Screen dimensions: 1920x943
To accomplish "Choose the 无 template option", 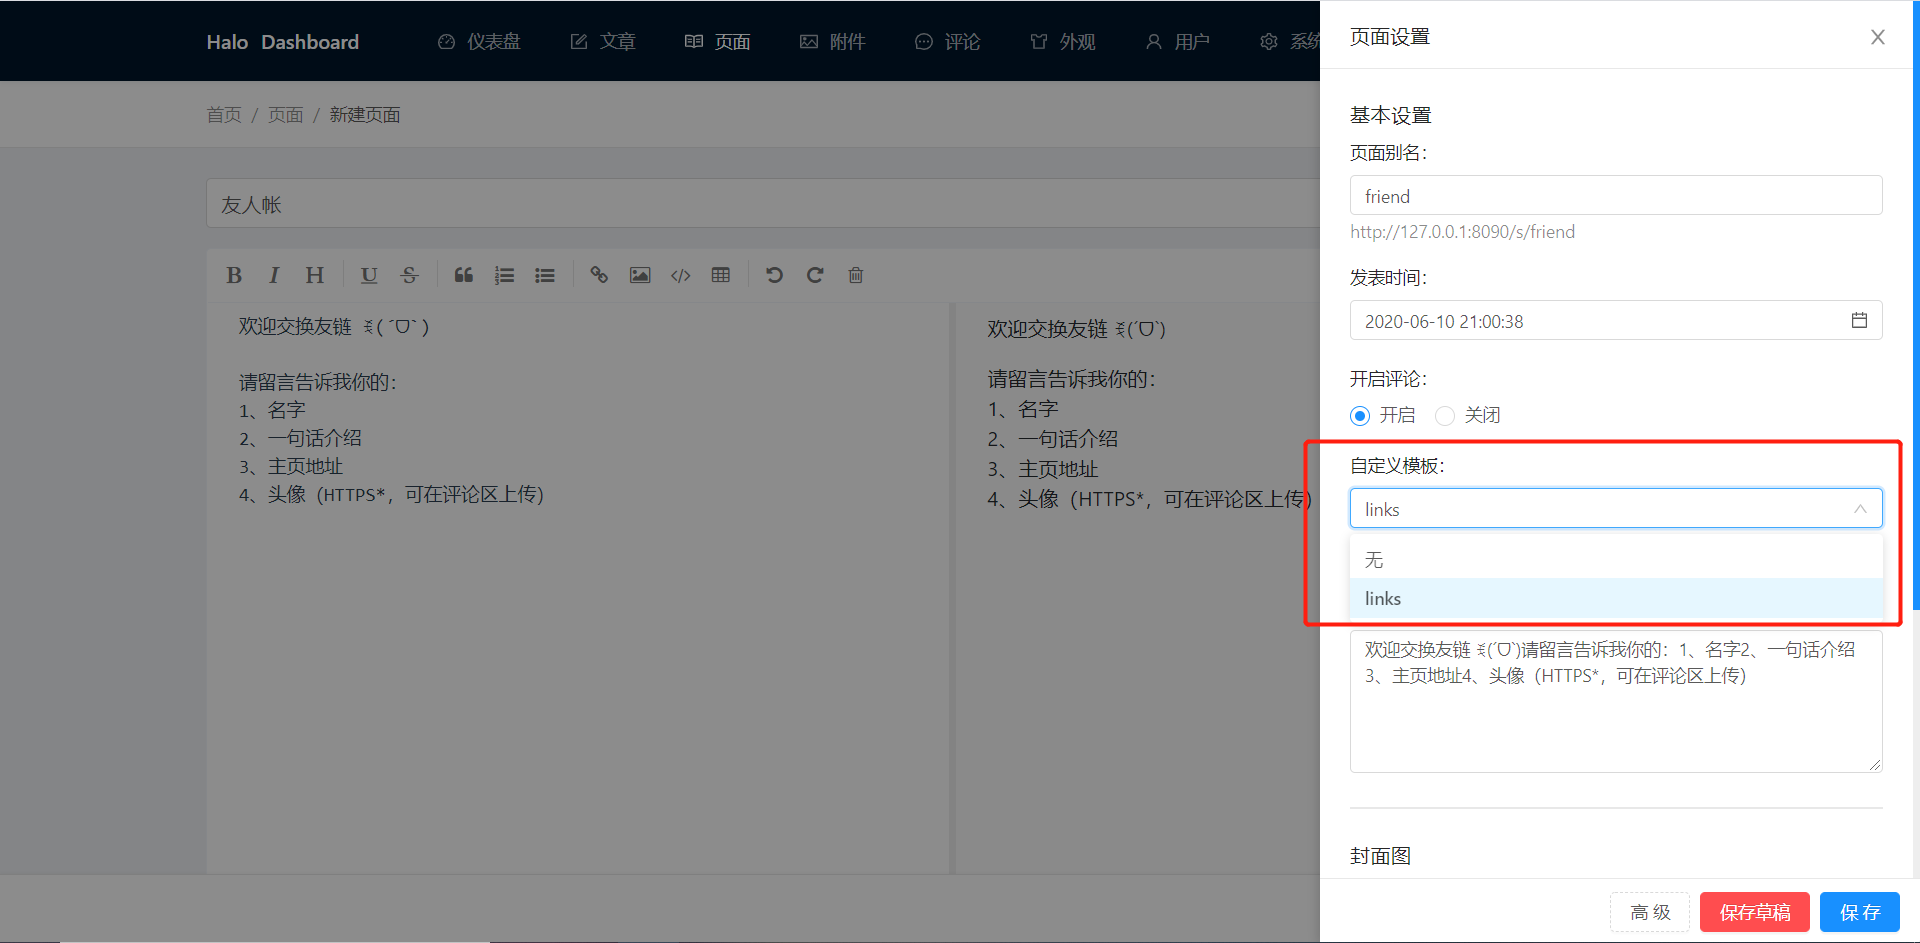I will pos(1616,559).
